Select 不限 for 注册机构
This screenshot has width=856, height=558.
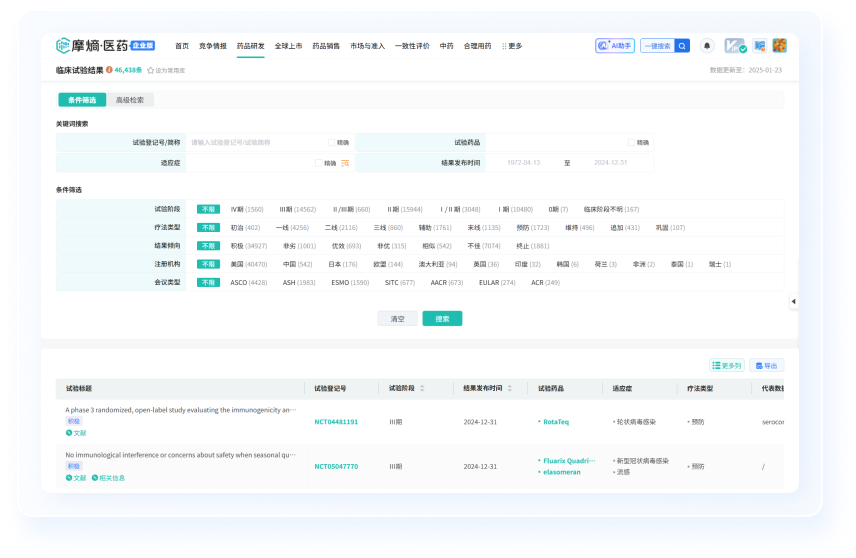(209, 264)
